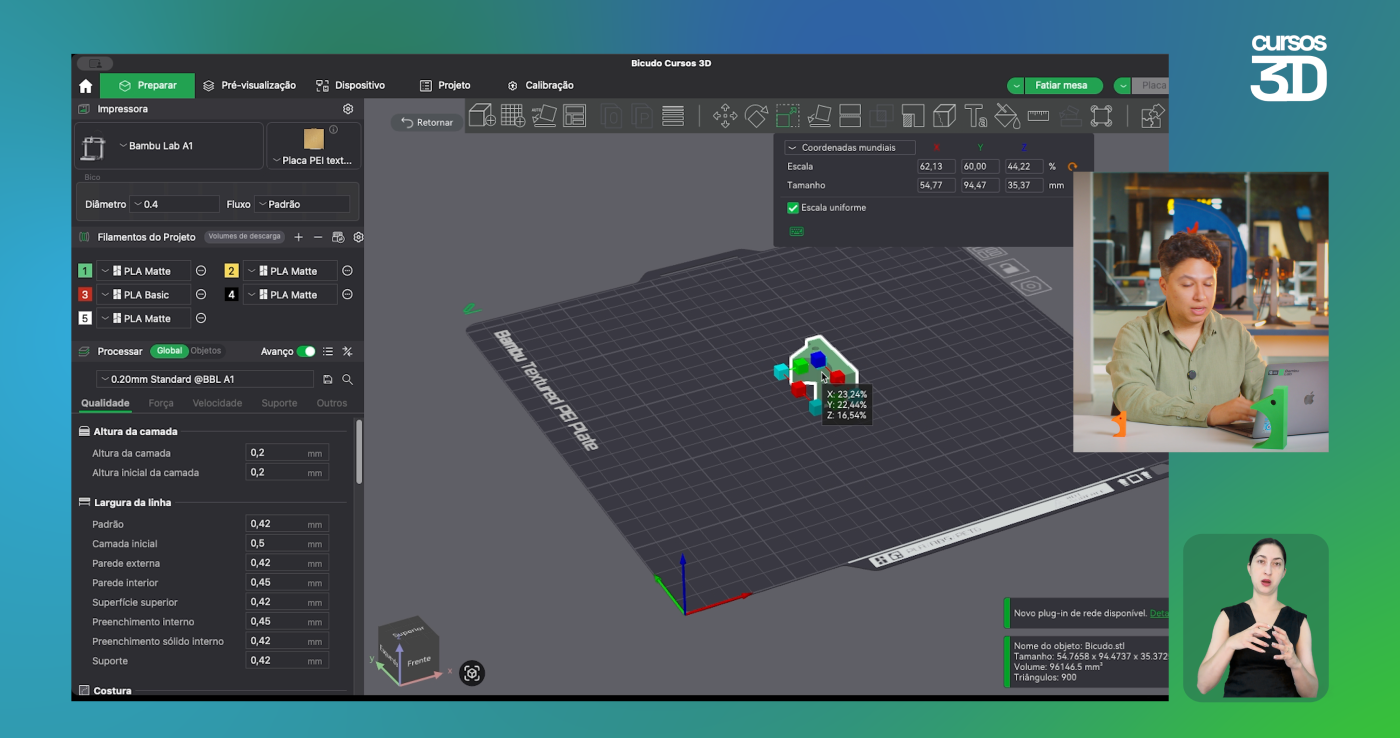The image size is (1400, 738).
Task: Switch processing scope to Global
Action: [x=169, y=351]
